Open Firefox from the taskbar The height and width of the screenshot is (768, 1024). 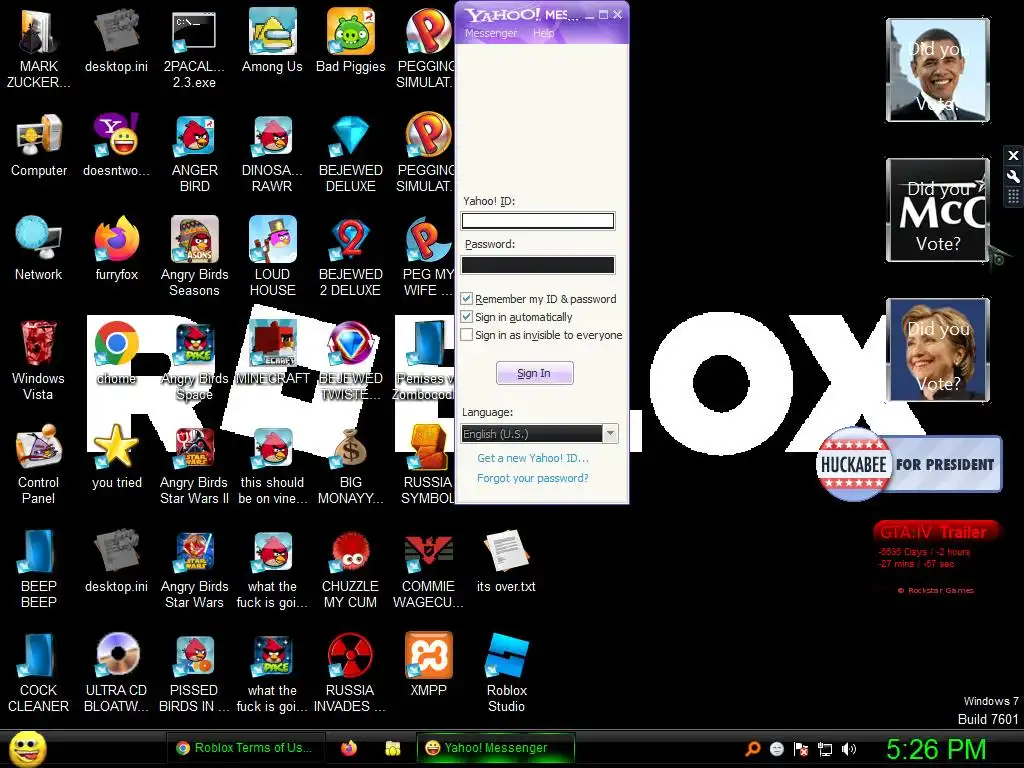349,748
